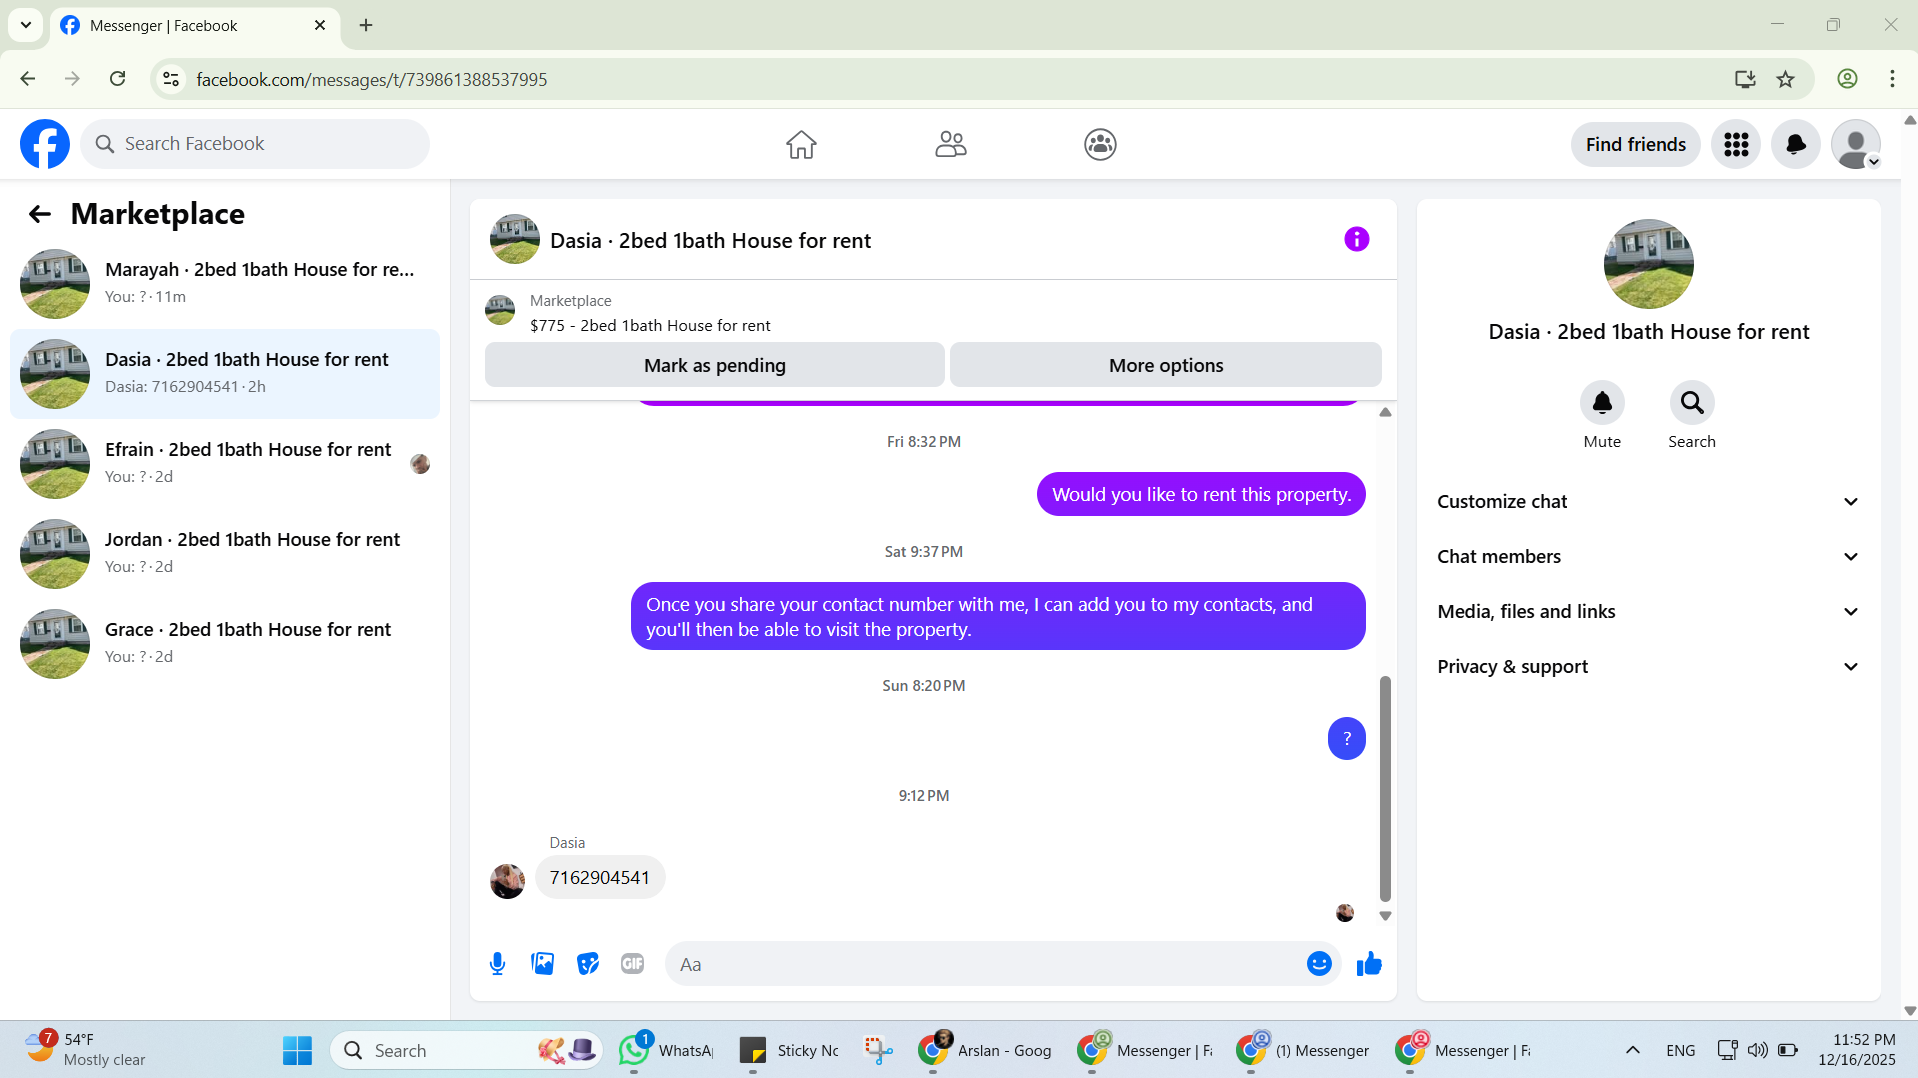Open Snipping Tool in taskbar

(x=878, y=1050)
